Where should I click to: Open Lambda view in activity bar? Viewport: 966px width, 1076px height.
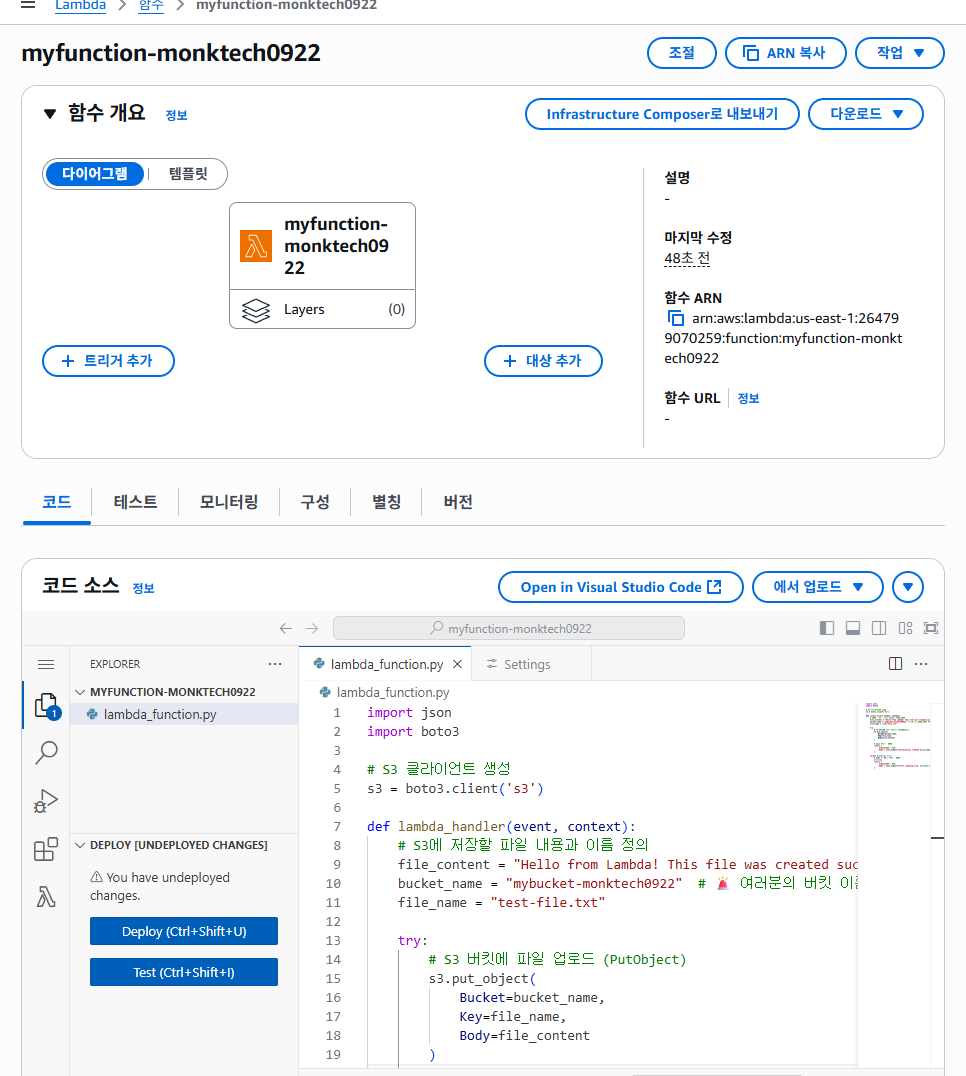point(46,897)
